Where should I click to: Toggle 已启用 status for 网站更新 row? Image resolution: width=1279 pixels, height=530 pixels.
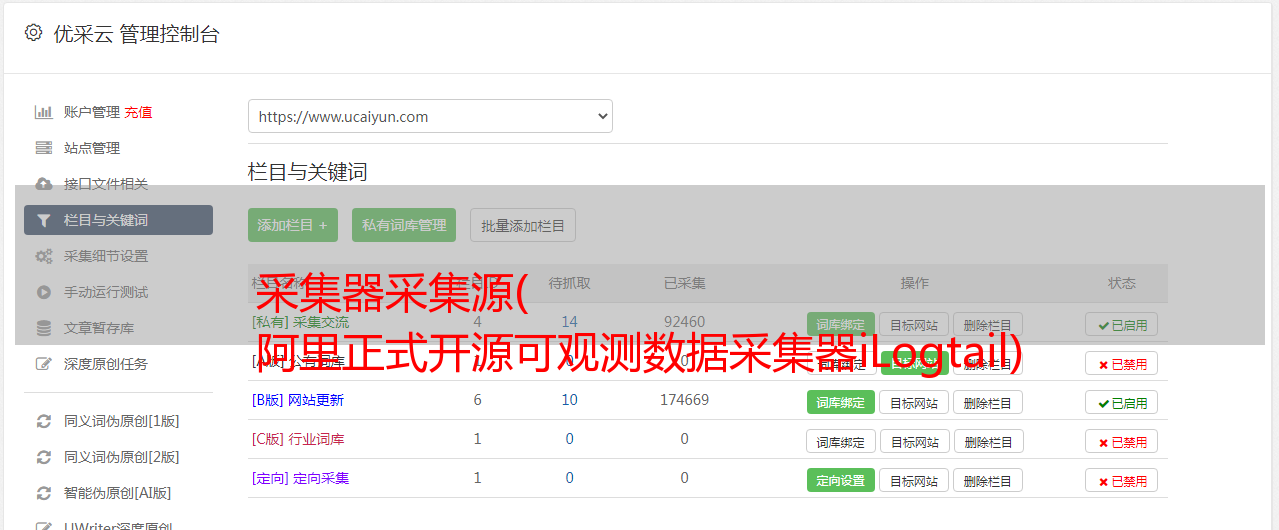coord(1121,403)
